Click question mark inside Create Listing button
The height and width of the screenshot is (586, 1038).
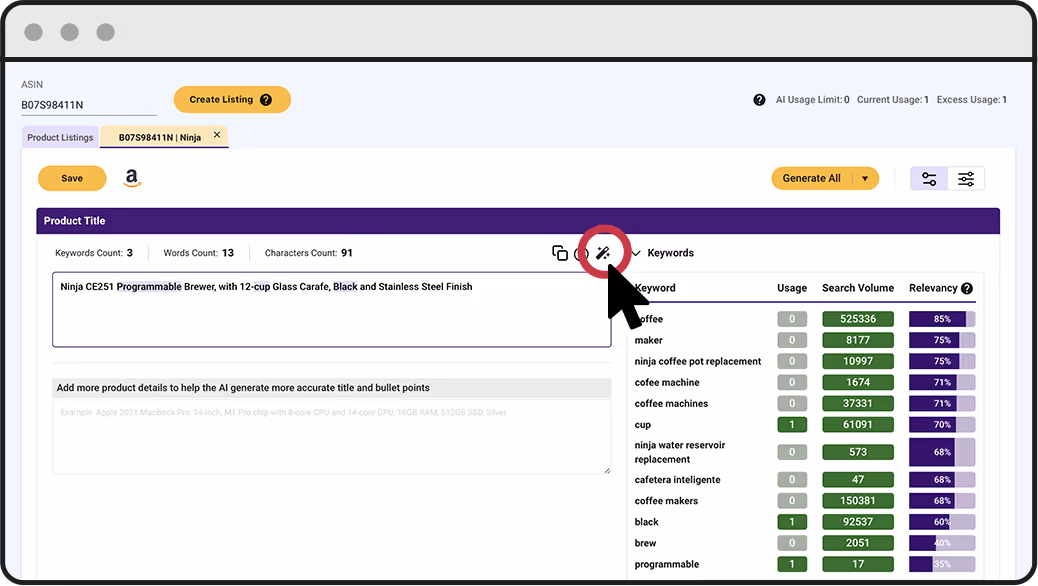click(x=265, y=100)
